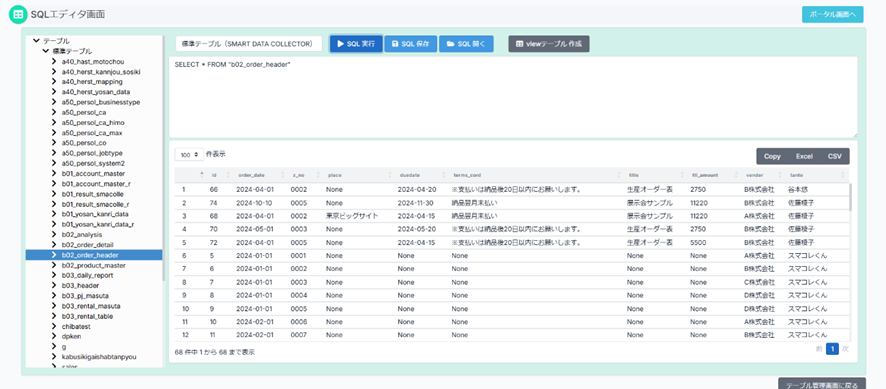Save the query with SQL 保存
This screenshot has height=389, width=886.
click(410, 44)
